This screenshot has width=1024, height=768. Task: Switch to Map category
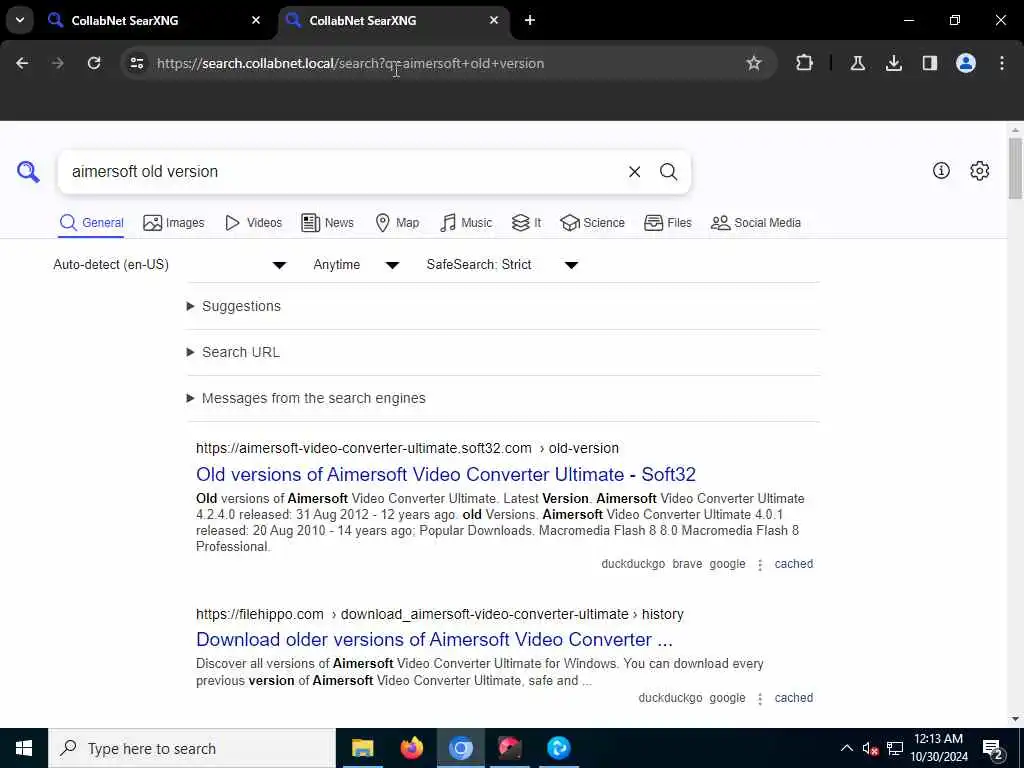pyautogui.click(x=397, y=223)
